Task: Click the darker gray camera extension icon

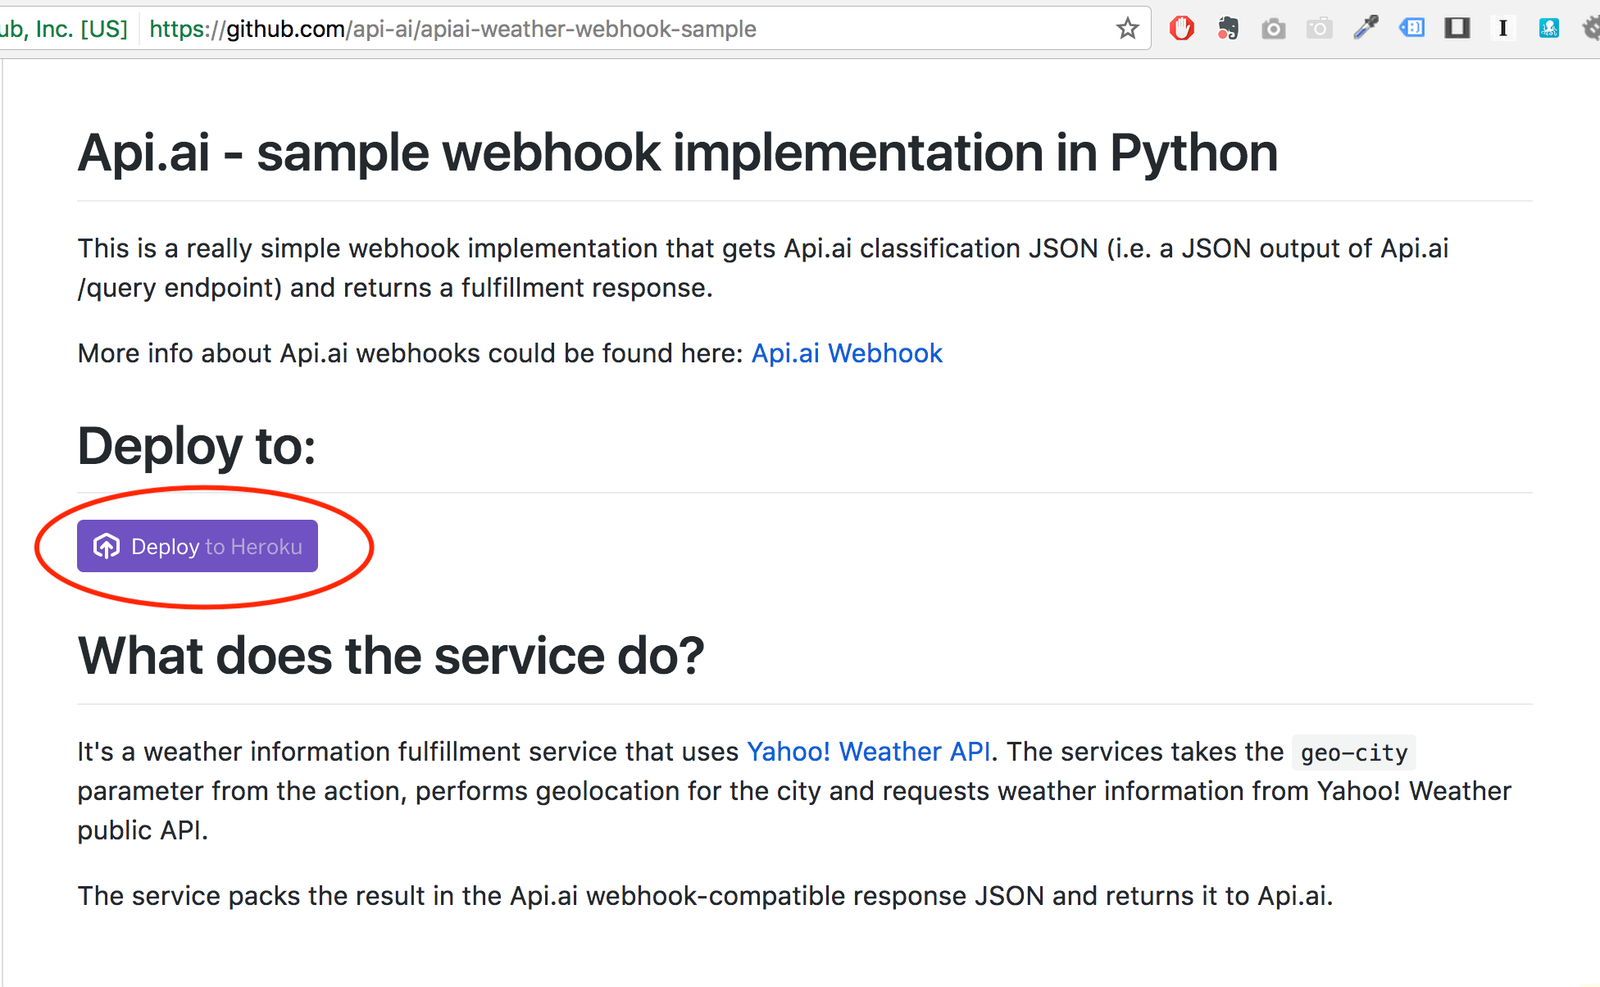Action: [x=1273, y=29]
